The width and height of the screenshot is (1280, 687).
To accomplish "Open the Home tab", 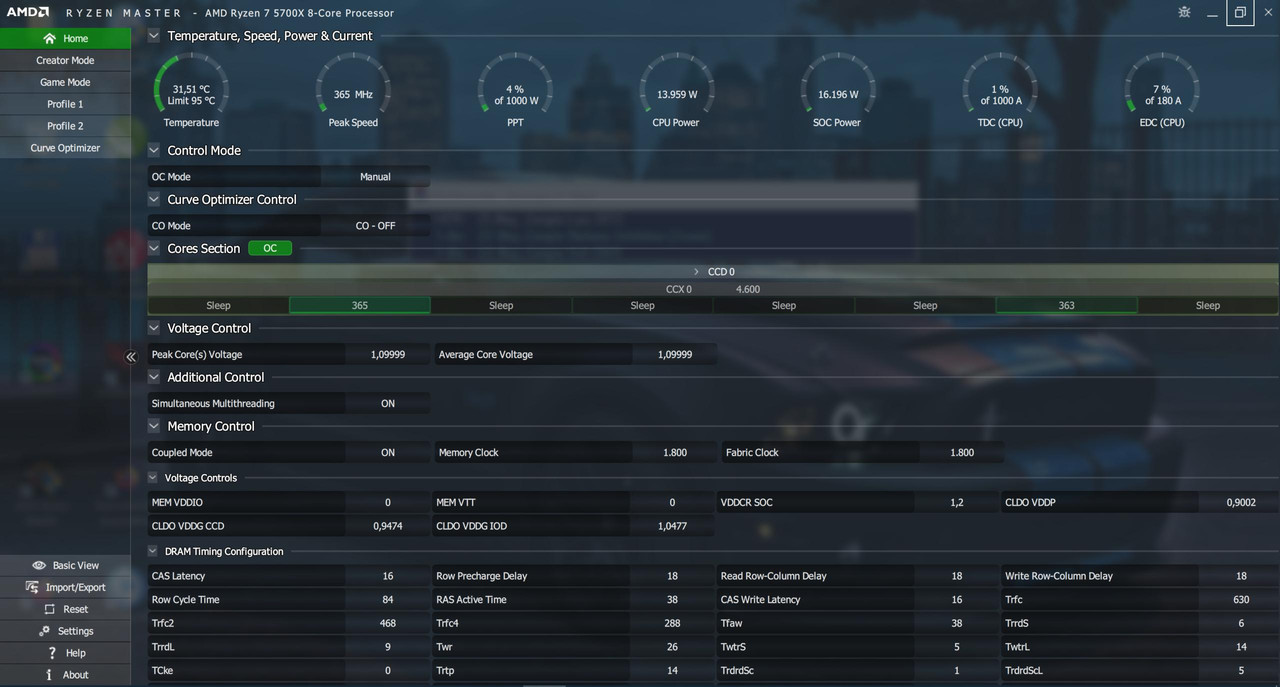I will pos(65,38).
